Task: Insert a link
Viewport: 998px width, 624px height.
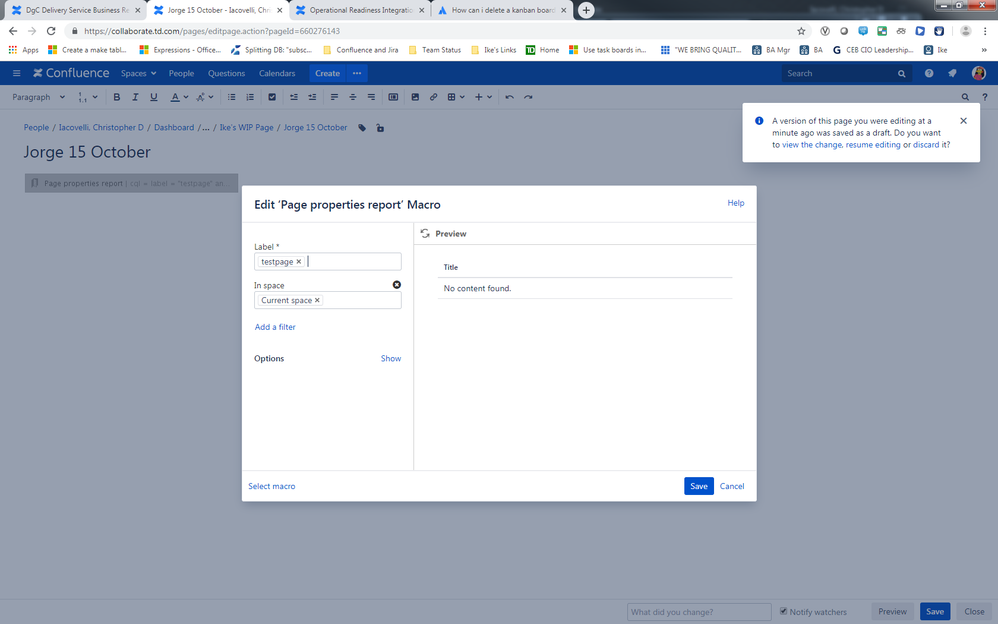Action: click(x=433, y=97)
